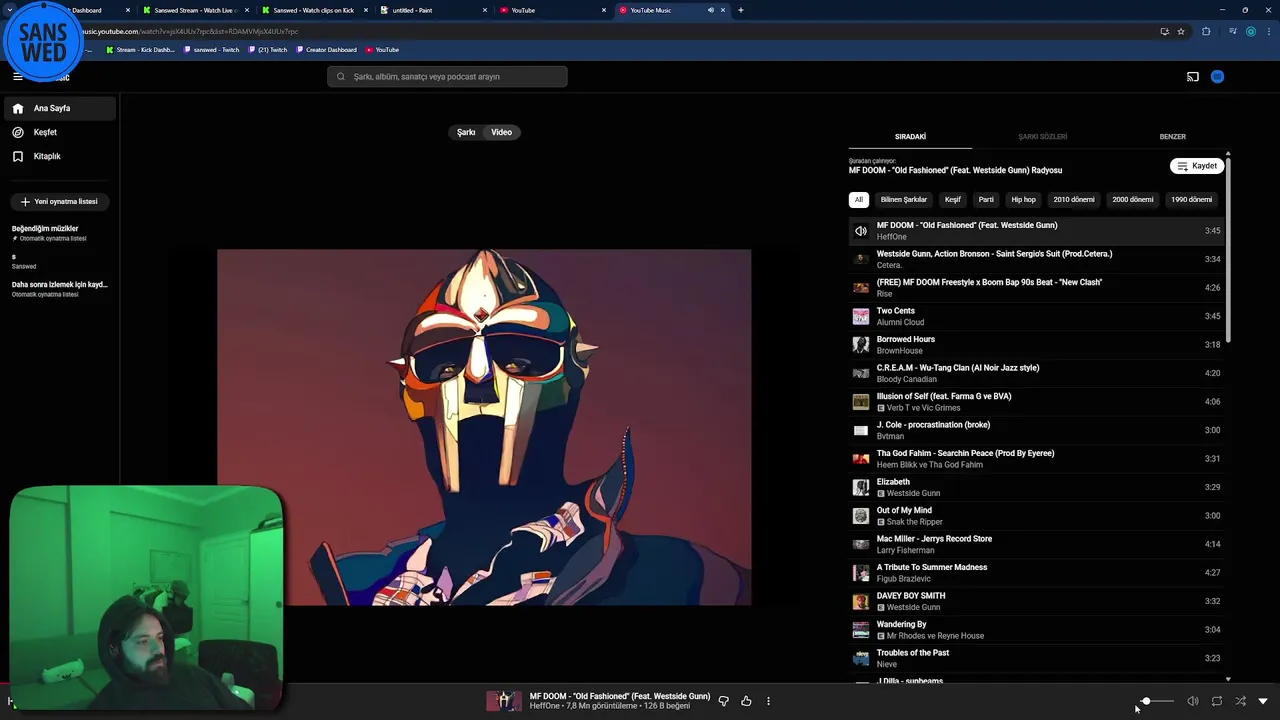Screen dimensions: 1280x720
Task: Play Westside Gunn Saint Sergio's Suit in queue
Action: 1037,259
